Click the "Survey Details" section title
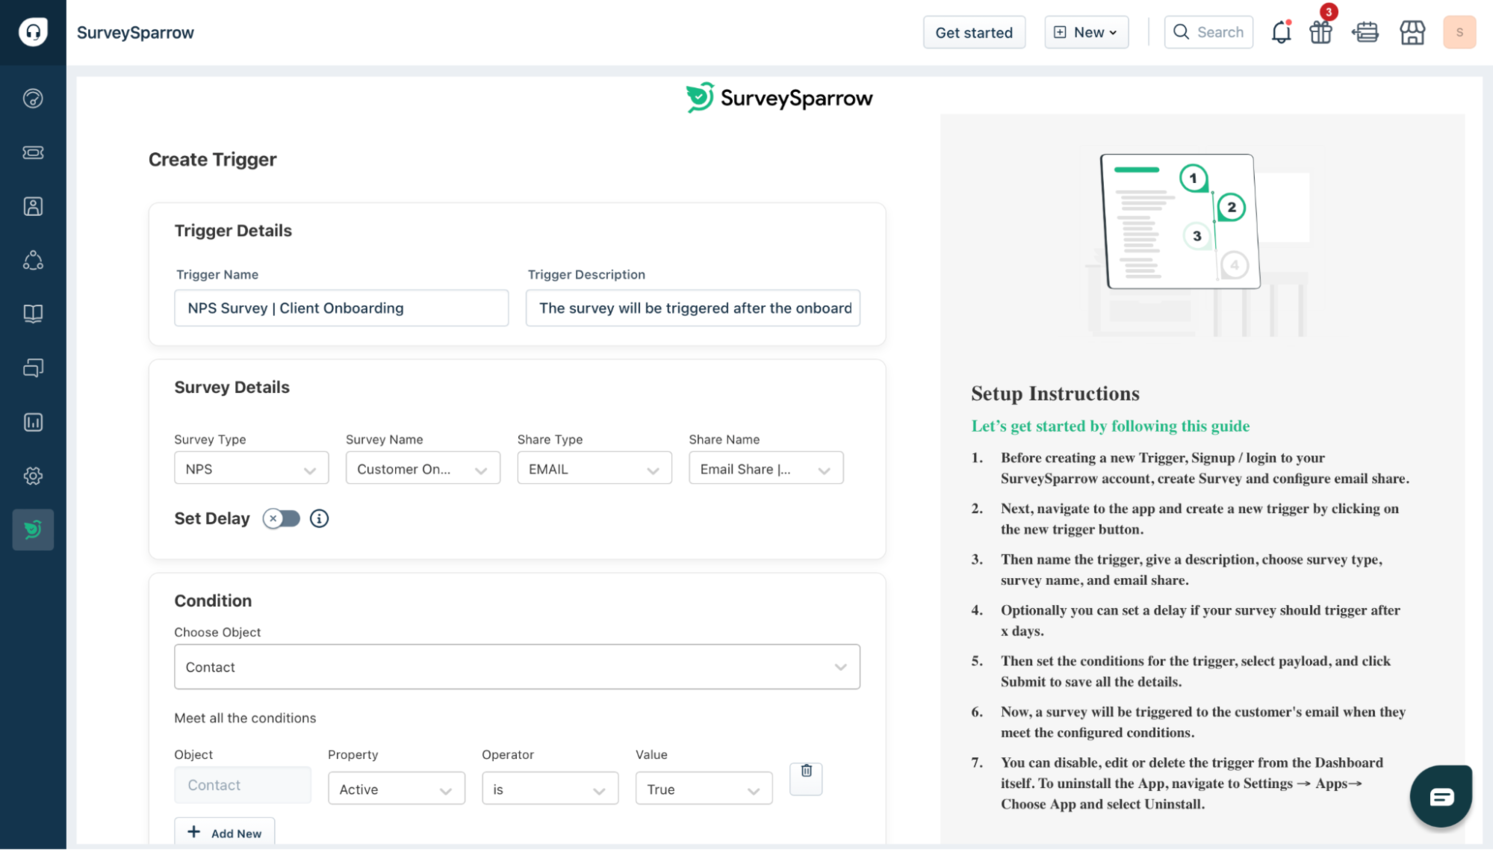This screenshot has height=850, width=1493. click(232, 387)
